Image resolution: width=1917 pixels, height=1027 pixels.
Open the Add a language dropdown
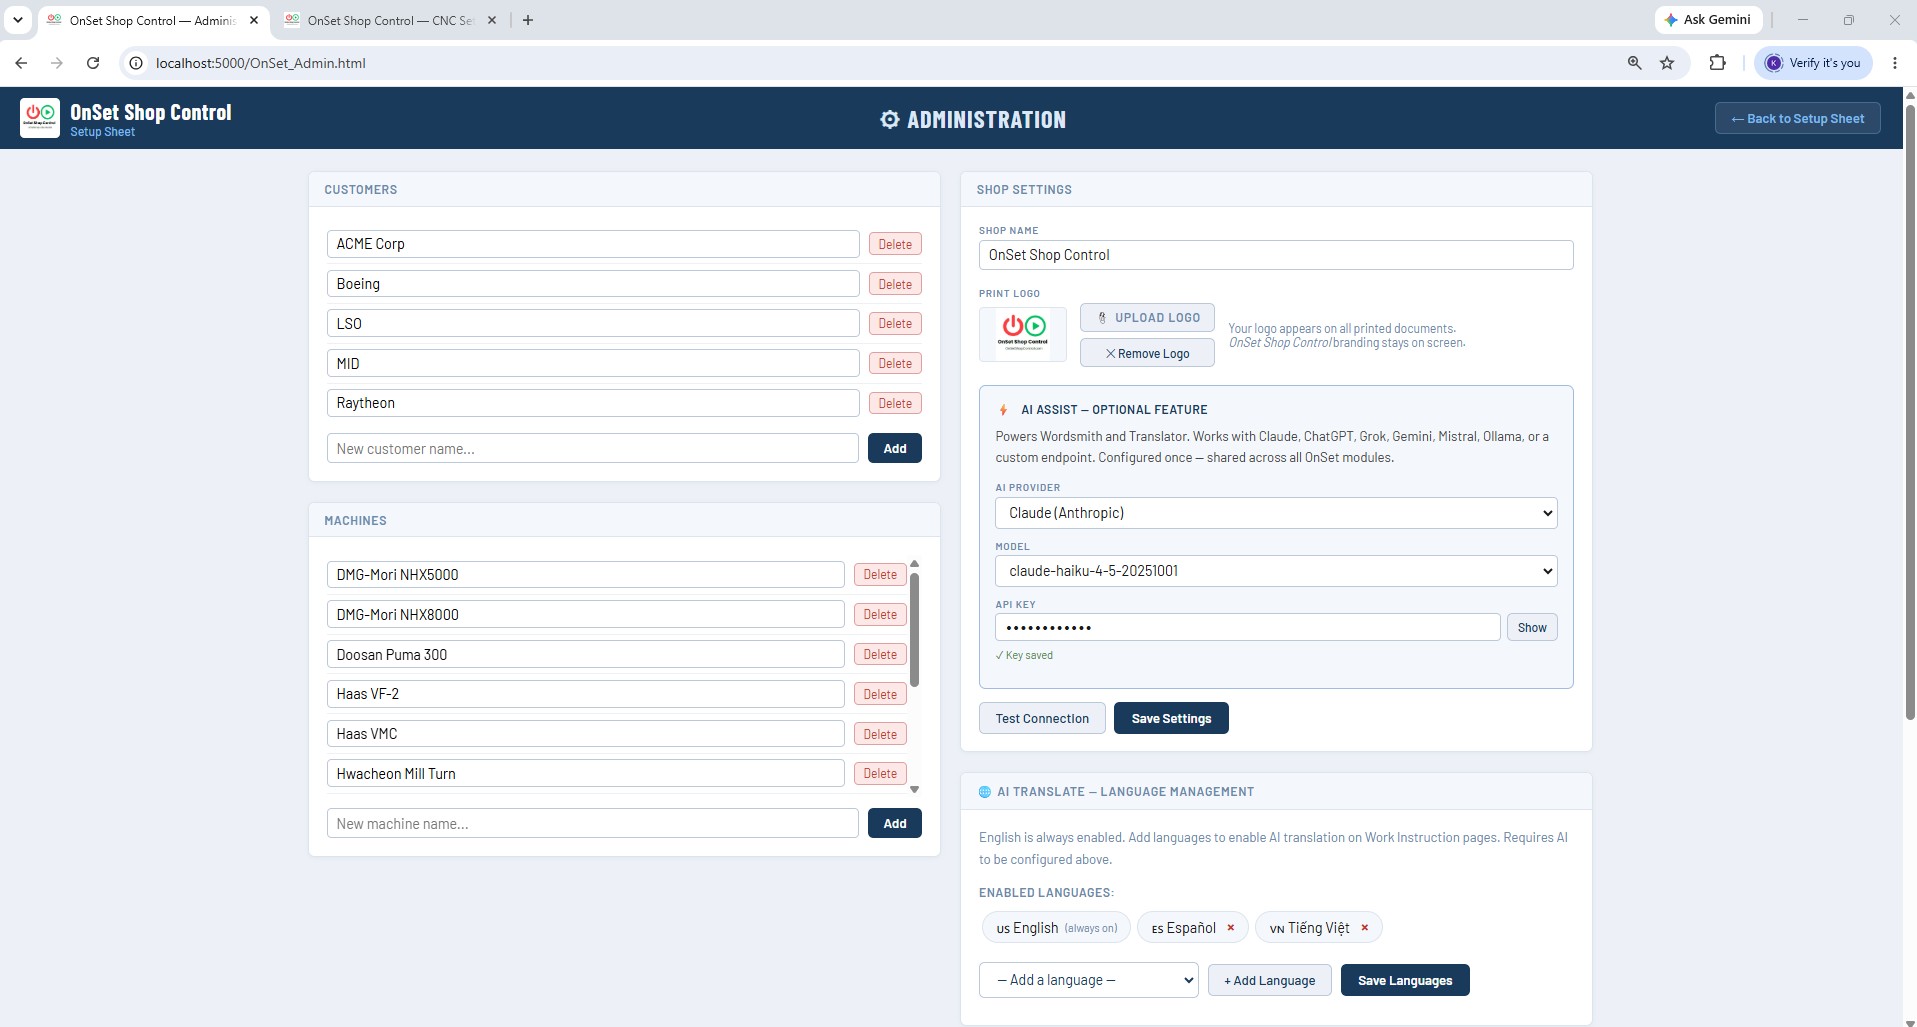pos(1088,980)
